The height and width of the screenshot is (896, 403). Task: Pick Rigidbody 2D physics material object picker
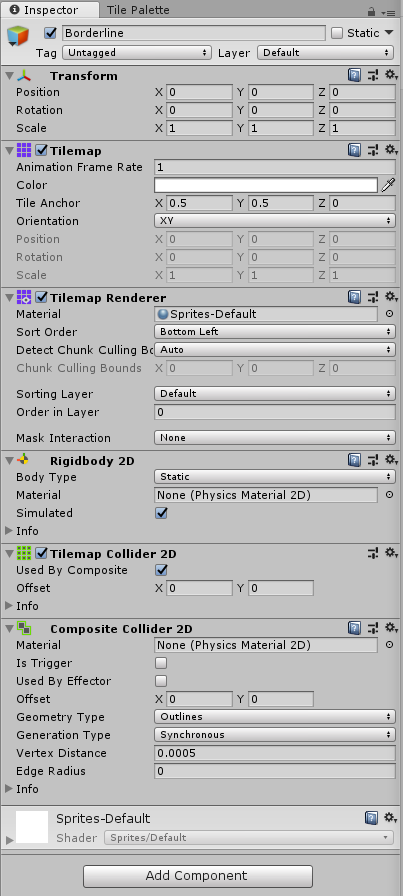(x=389, y=495)
